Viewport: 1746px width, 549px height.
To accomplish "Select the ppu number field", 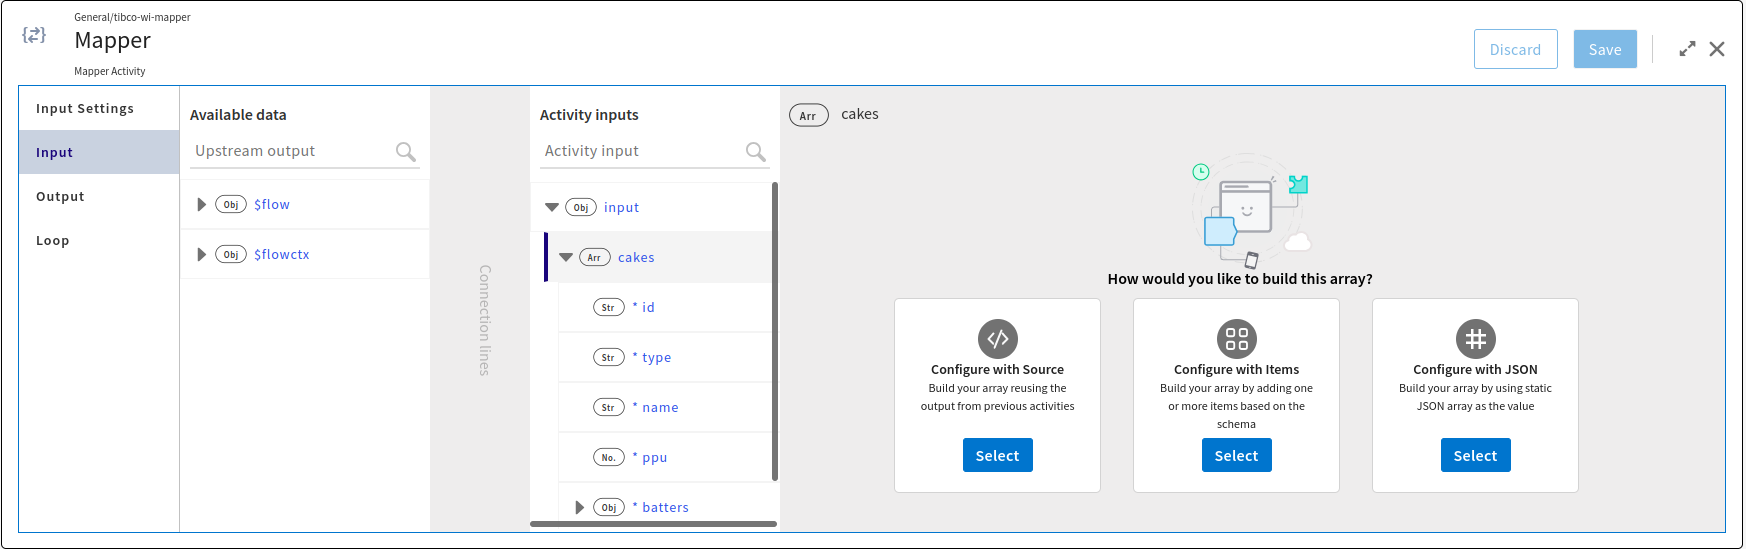I will 654,457.
